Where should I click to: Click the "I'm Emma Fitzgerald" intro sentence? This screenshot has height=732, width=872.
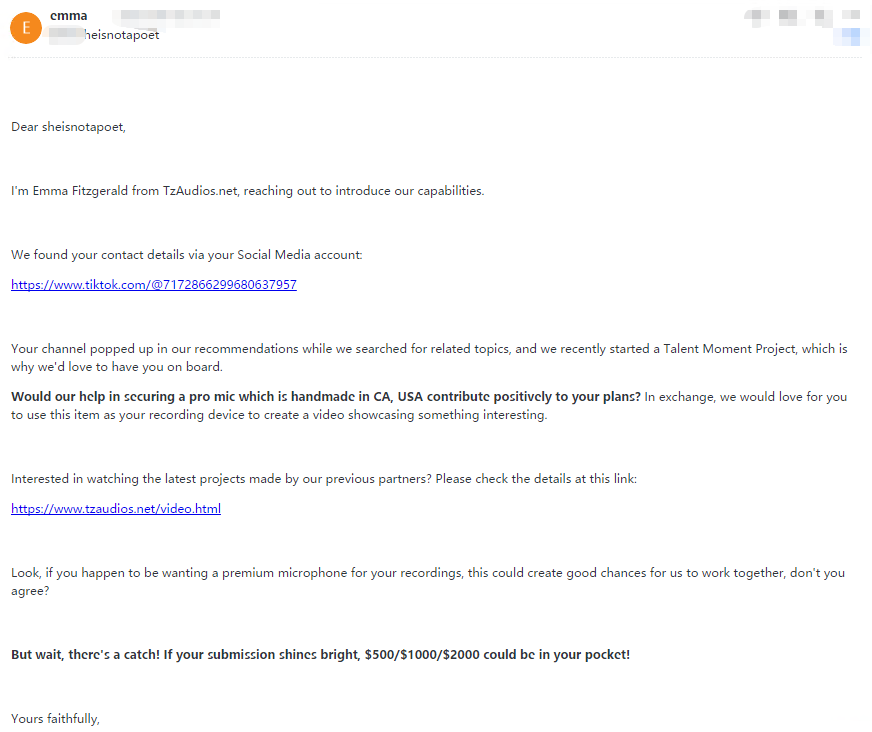[247, 191]
